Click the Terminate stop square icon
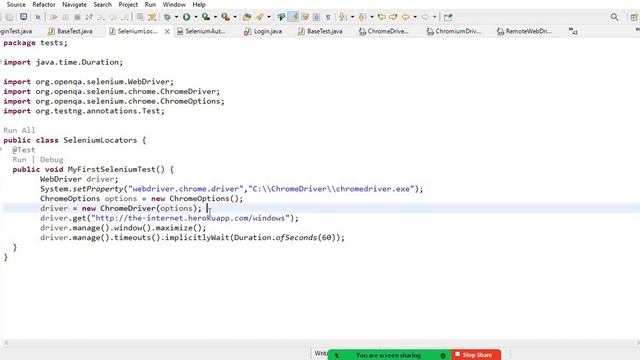This screenshot has width=640, height=360. (77, 17)
